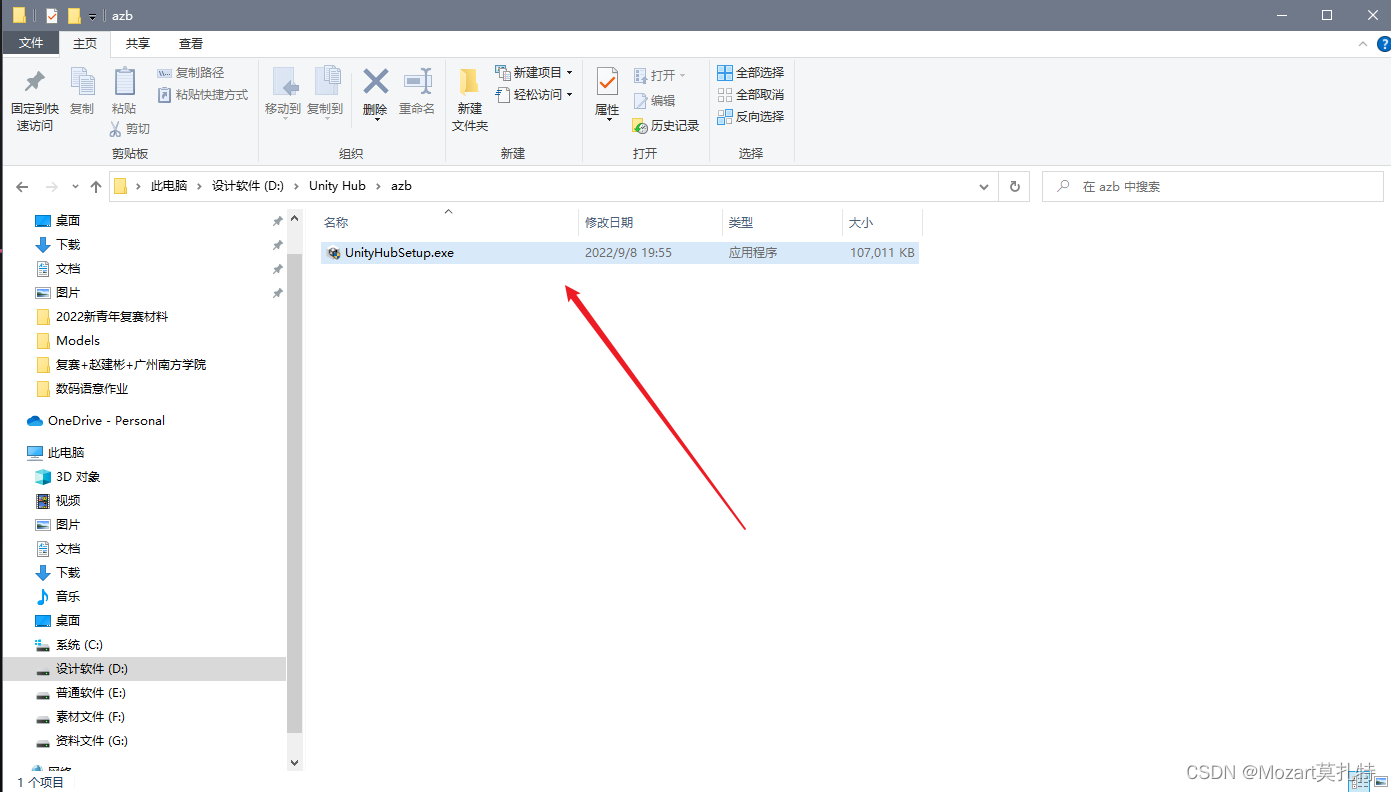
Task: Open 3D Objects (3D 对象)
Action: point(78,477)
